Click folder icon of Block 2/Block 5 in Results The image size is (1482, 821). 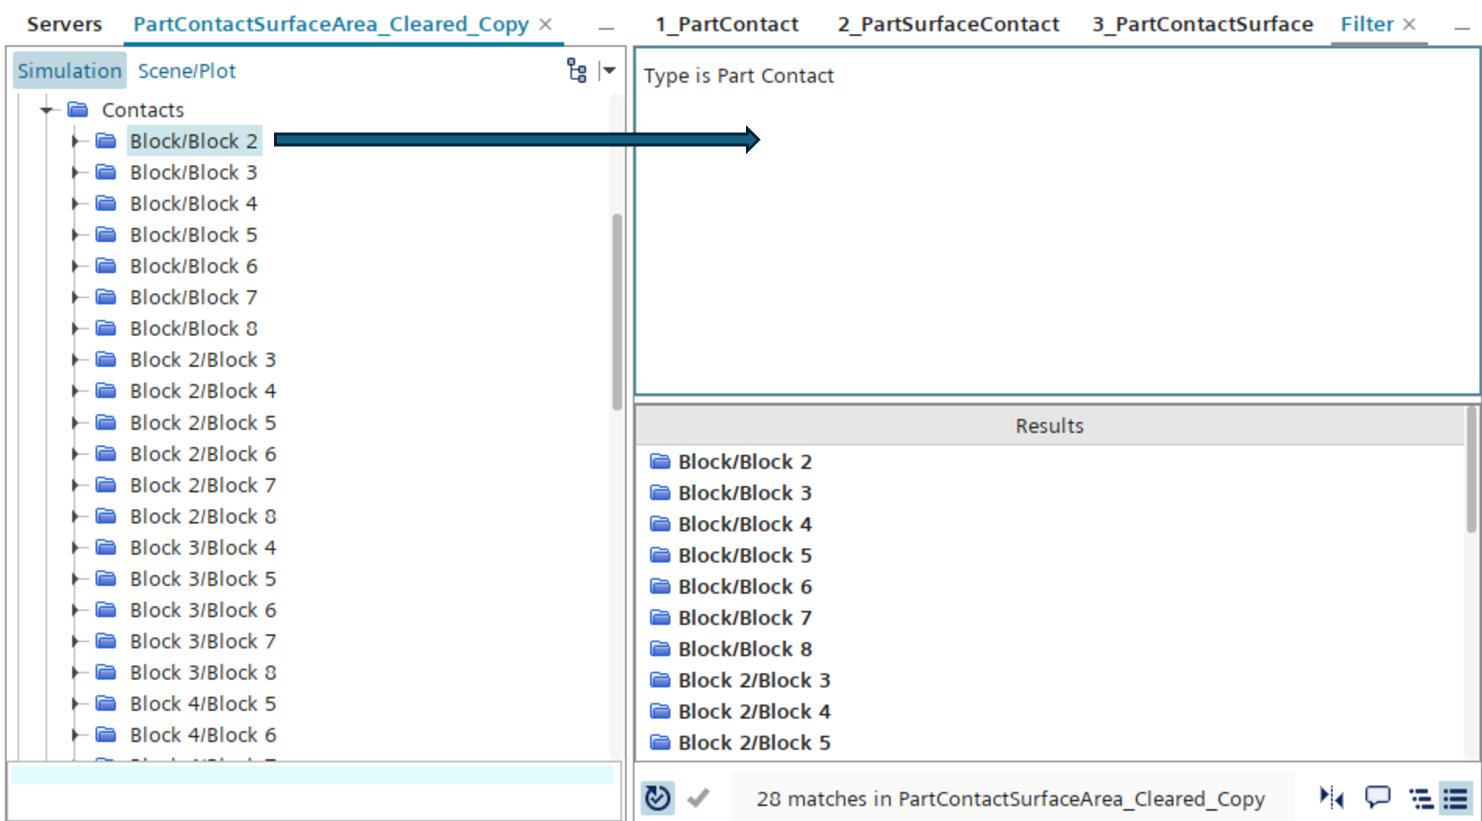coord(660,742)
